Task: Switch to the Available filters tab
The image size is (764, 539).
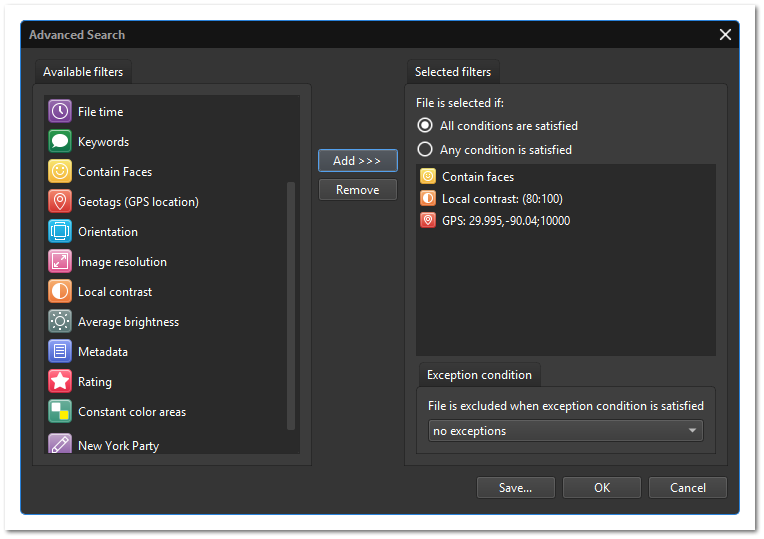Action: tap(83, 72)
